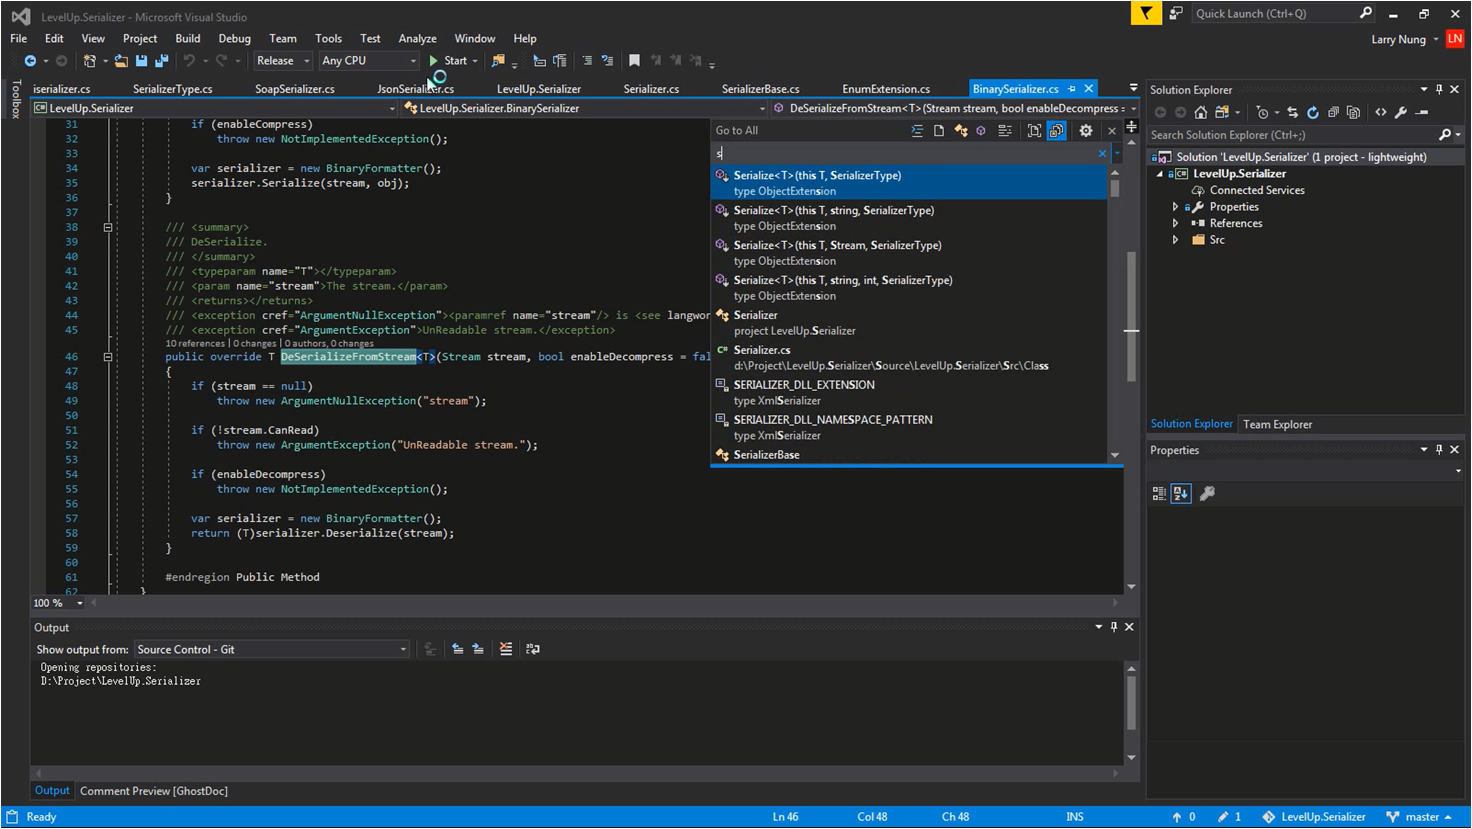Click the Save All icon
The image size is (1472, 829).
tap(161, 61)
